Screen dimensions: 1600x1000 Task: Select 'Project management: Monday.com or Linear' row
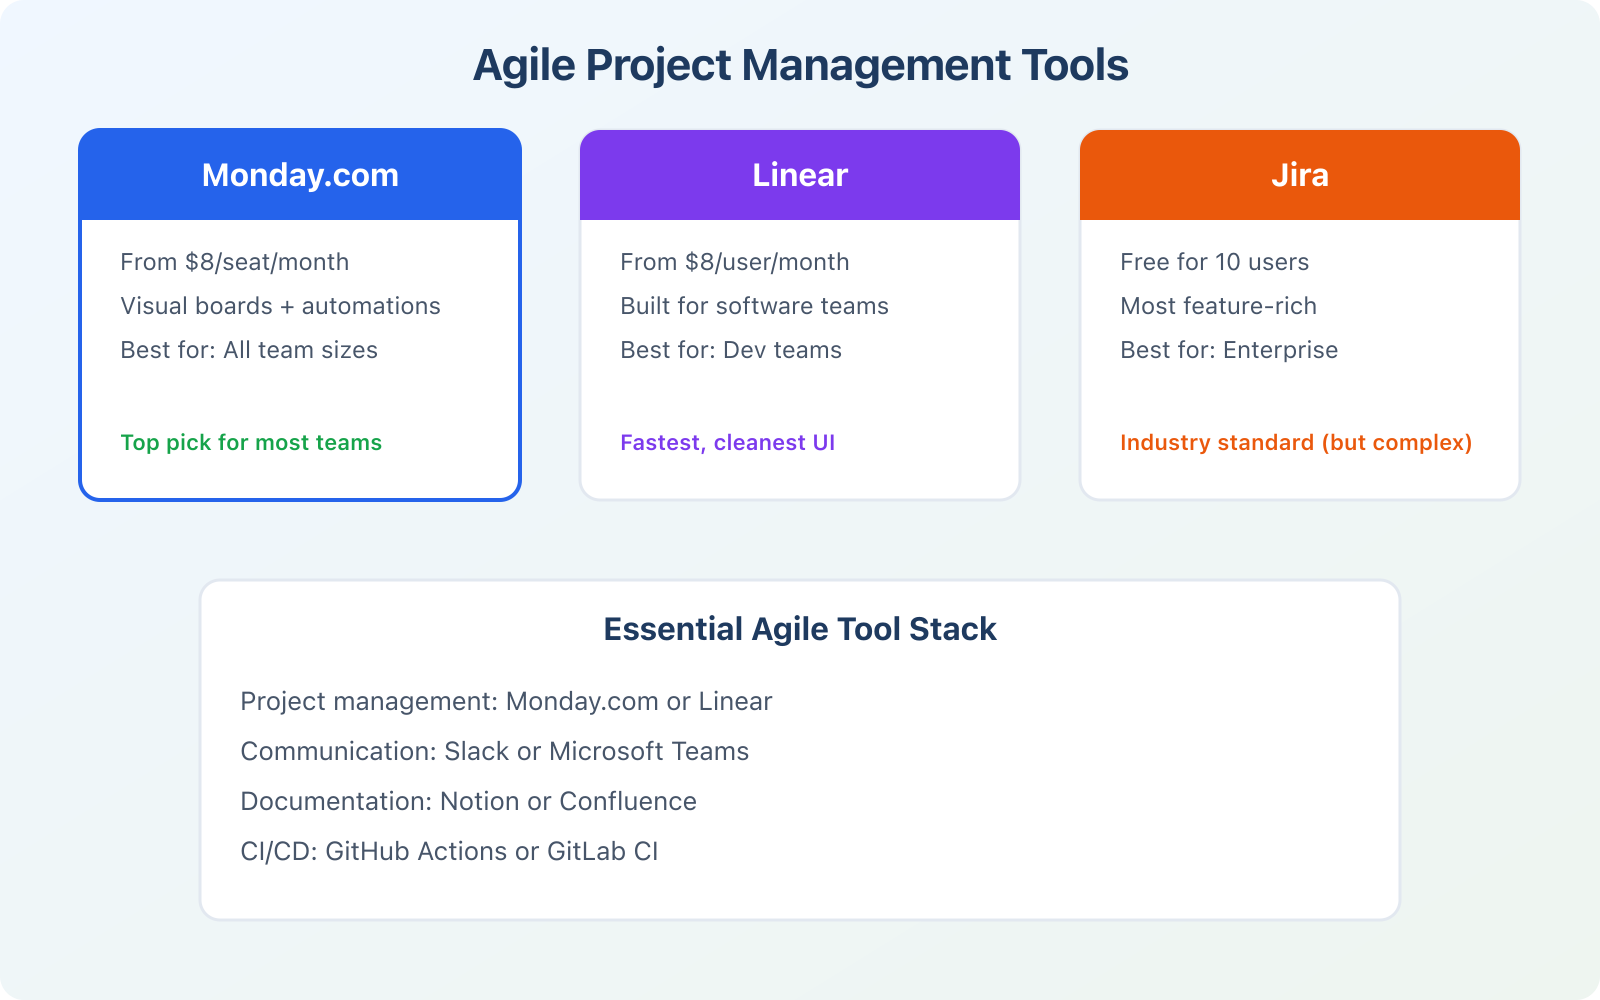coord(506,702)
